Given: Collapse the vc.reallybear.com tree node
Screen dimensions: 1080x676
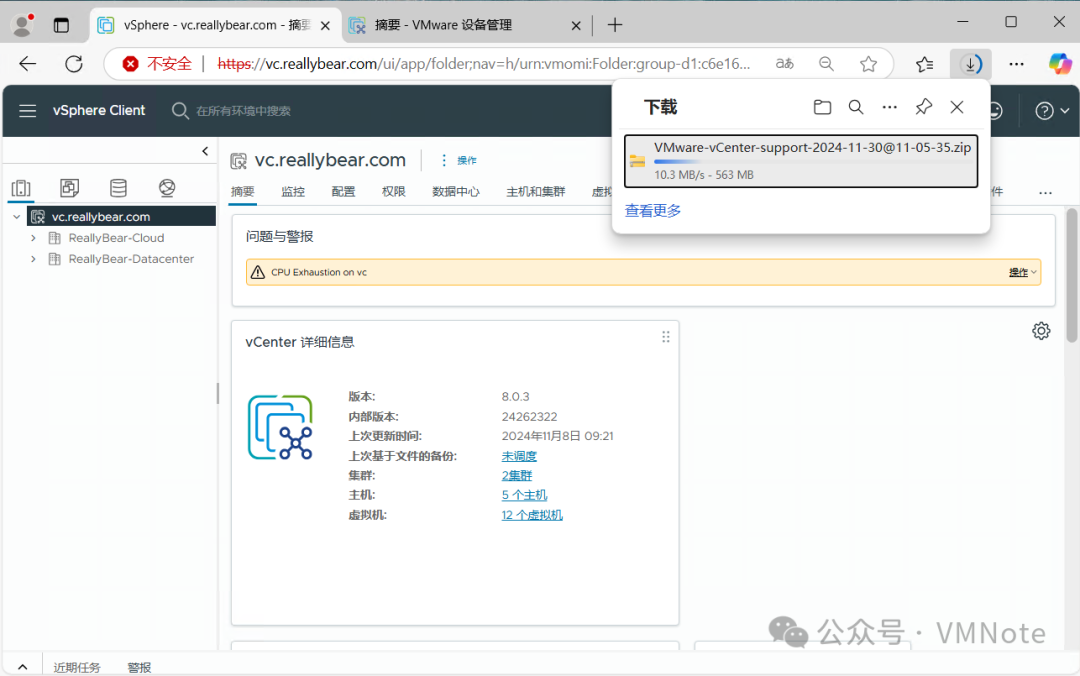Looking at the screenshot, I should tap(17, 216).
